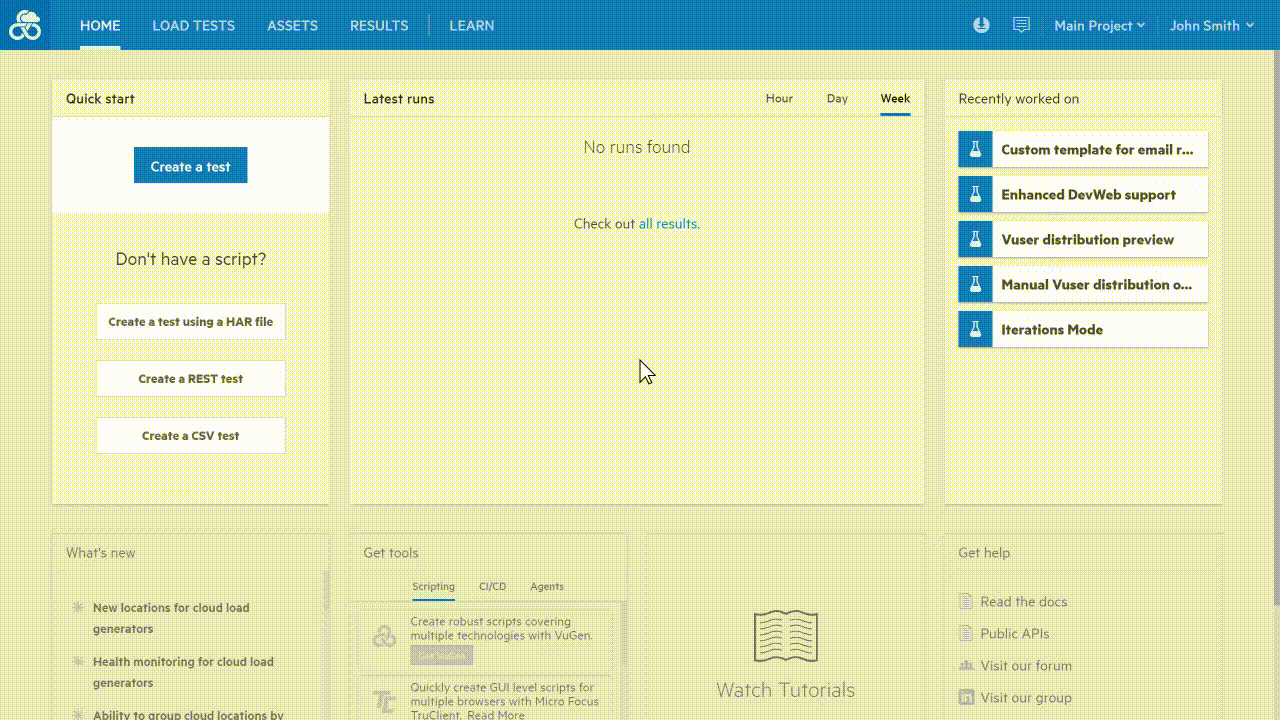
Task: Click the Visit our forum icon
Action: 964,665
